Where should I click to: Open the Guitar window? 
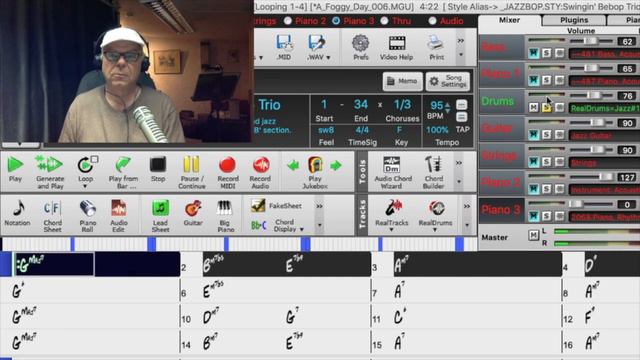193,213
